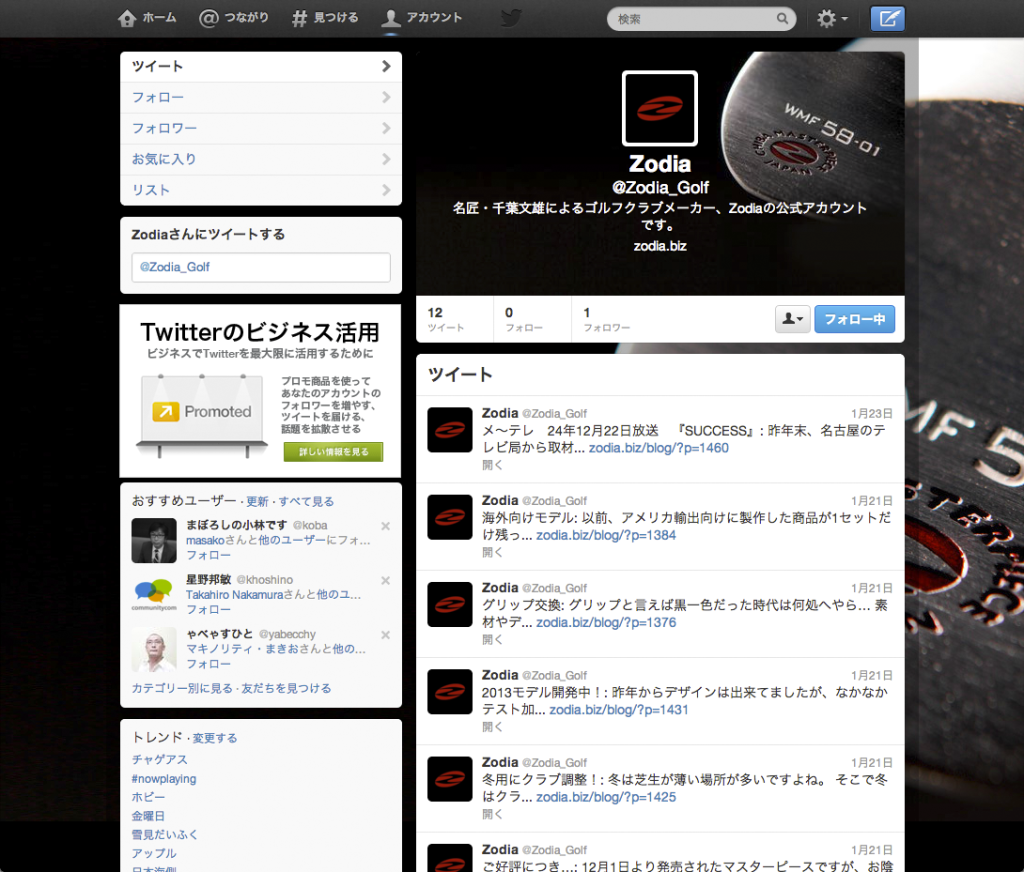Viewport: 1024px width, 872px height.
Task: Expand the 海外向けモデル tweet with 開く
Action: 492,553
